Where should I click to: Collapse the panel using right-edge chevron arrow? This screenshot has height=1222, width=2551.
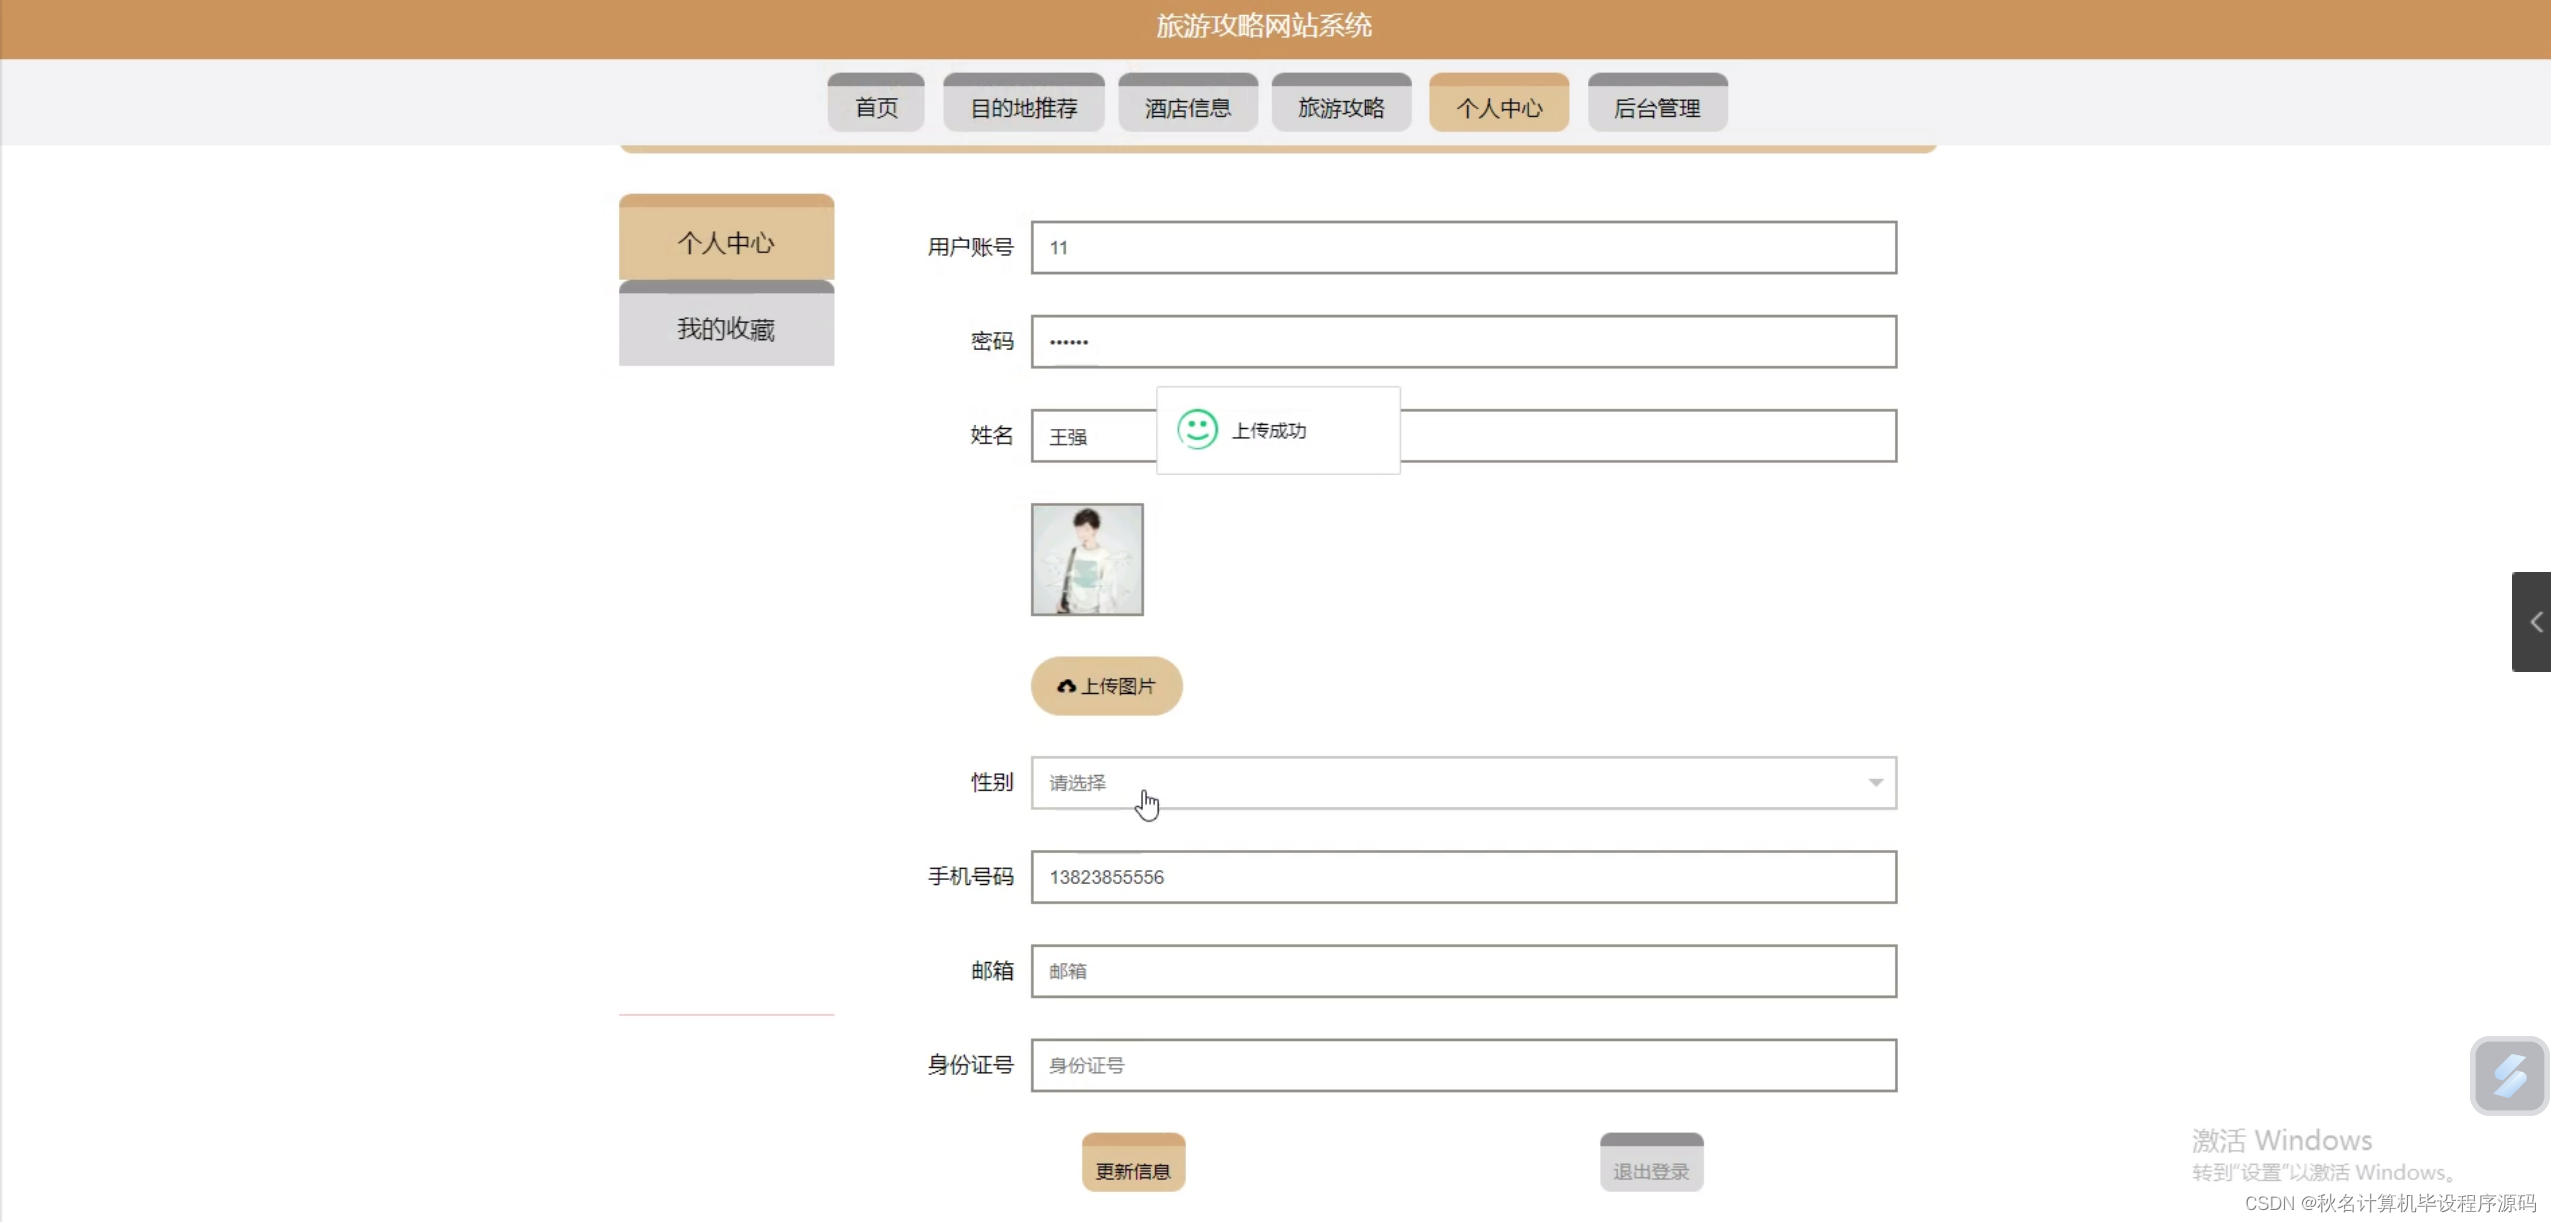tap(2536, 621)
